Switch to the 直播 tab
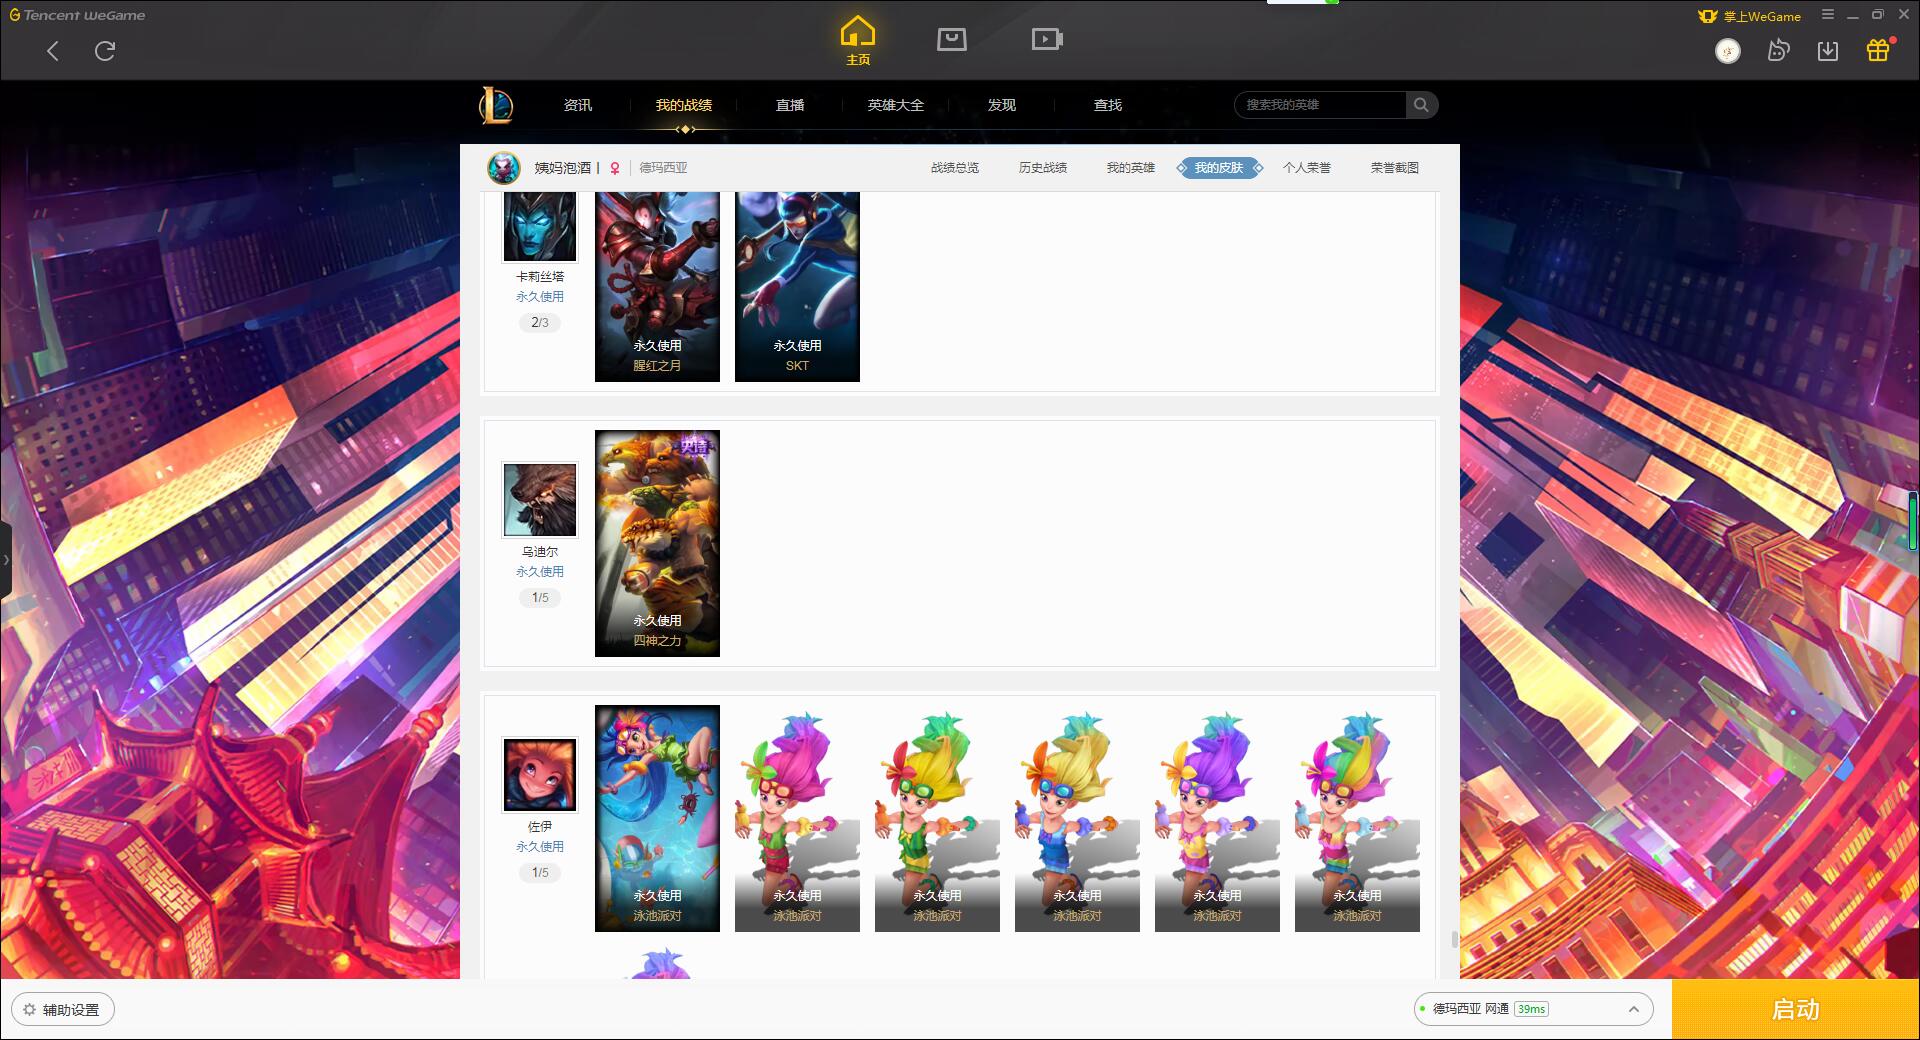Image resolution: width=1920 pixels, height=1040 pixels. point(790,105)
